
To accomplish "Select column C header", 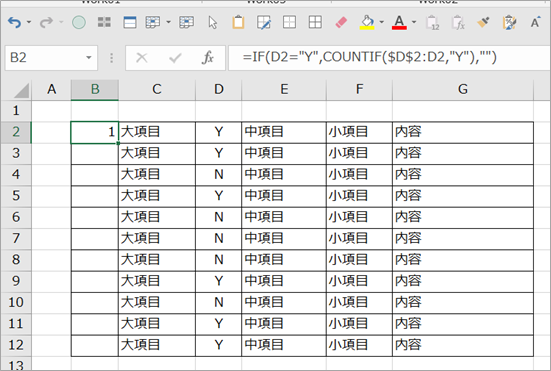I will coord(157,90).
